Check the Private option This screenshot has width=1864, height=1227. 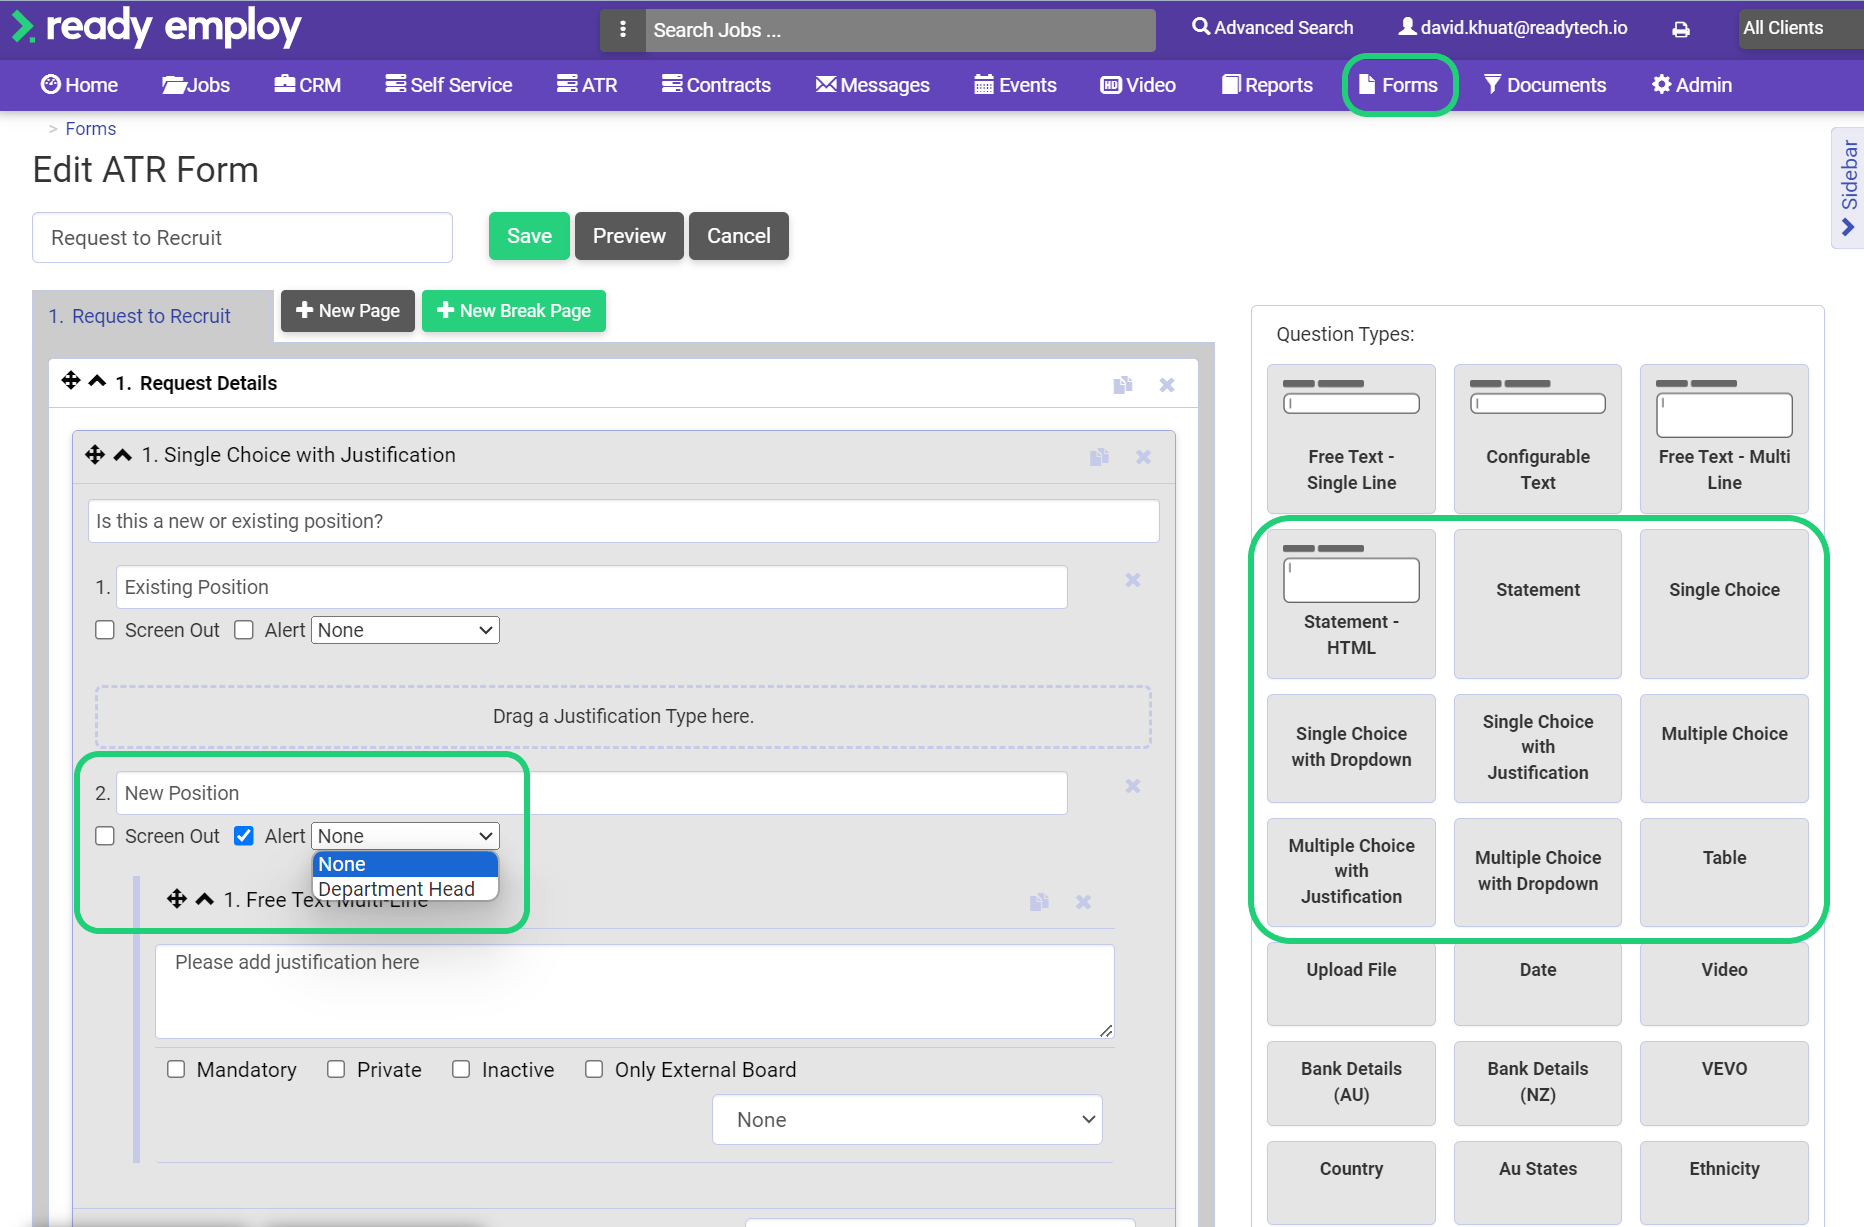point(336,1069)
